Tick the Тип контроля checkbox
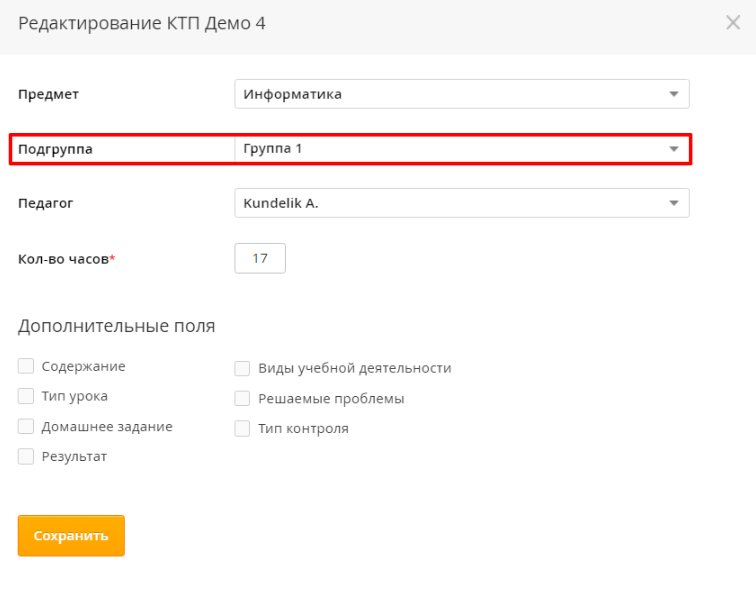Image resolution: width=756 pixels, height=590 pixels. (x=242, y=428)
